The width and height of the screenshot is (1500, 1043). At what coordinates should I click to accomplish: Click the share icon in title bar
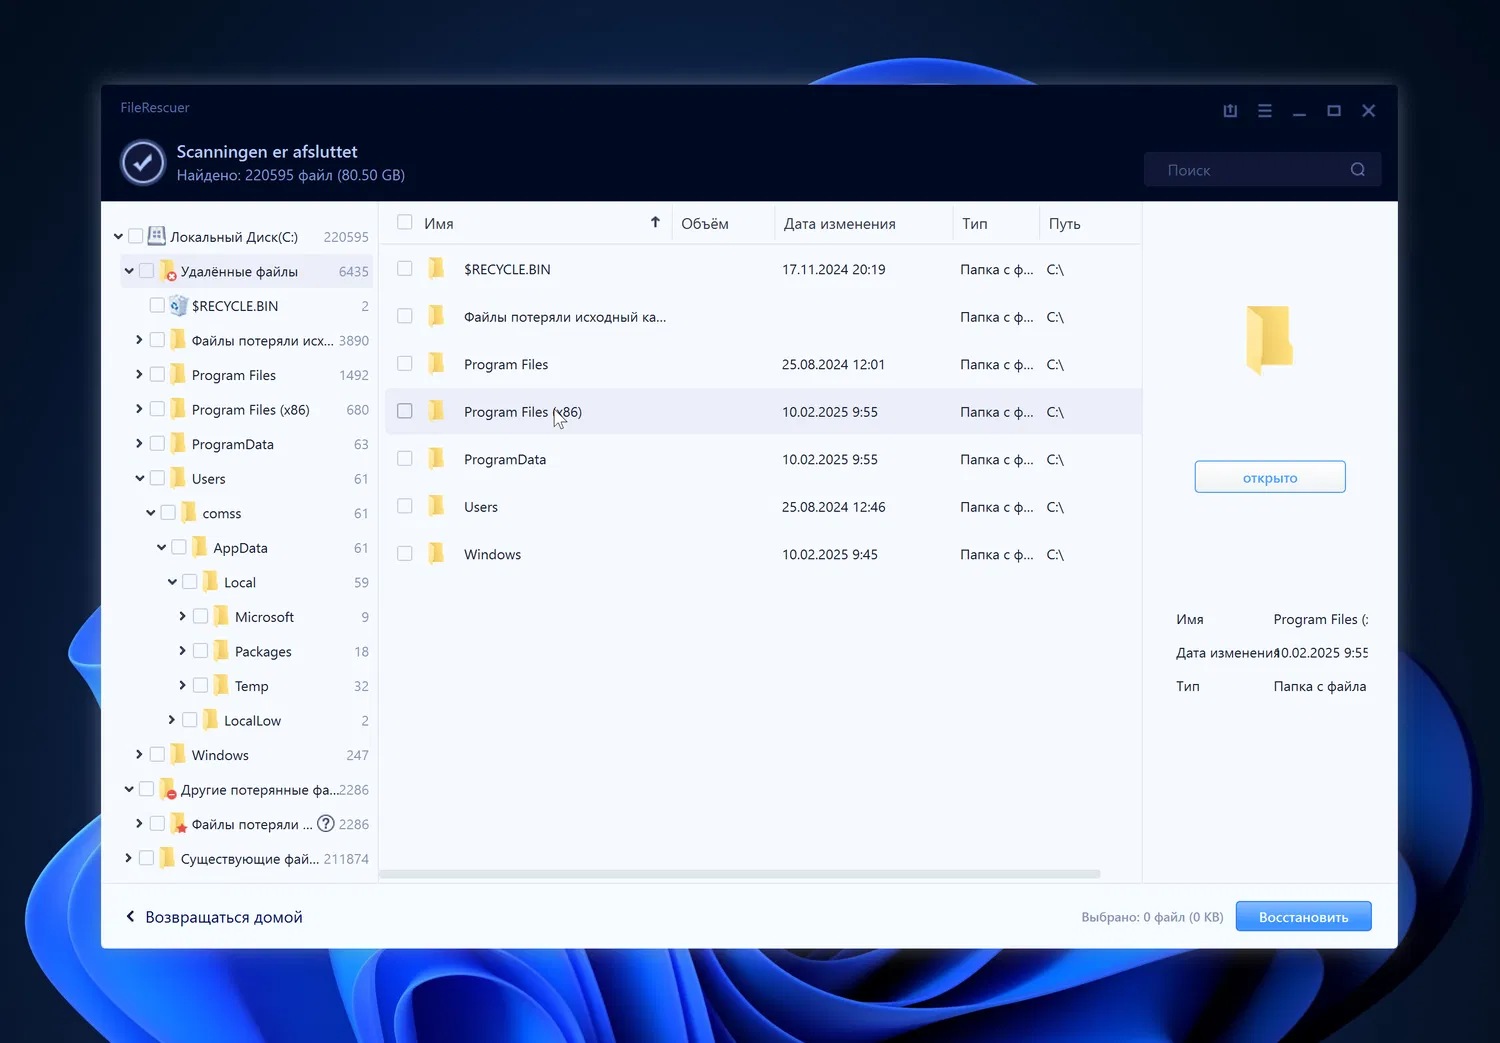pyautogui.click(x=1230, y=111)
